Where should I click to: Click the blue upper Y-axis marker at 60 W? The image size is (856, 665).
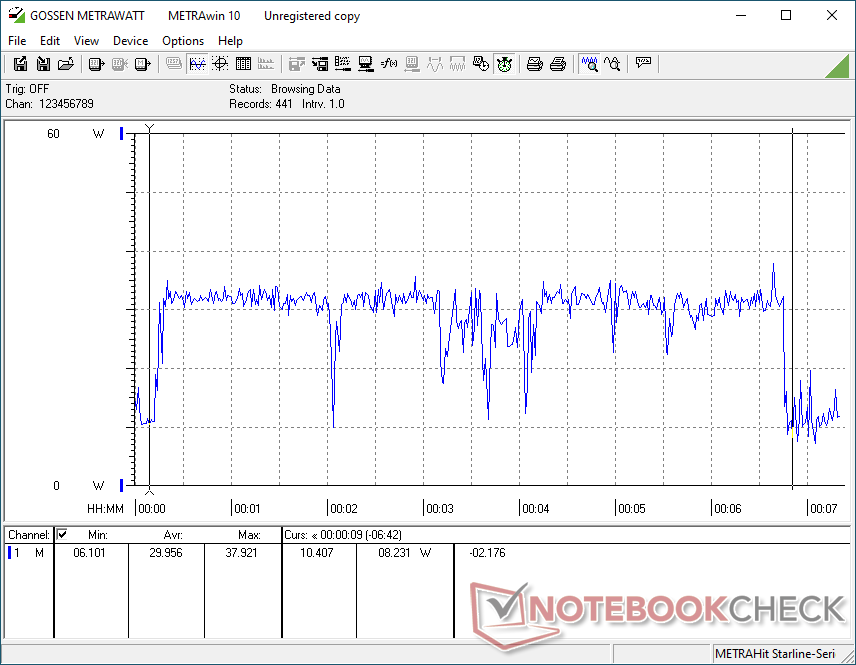tap(122, 133)
